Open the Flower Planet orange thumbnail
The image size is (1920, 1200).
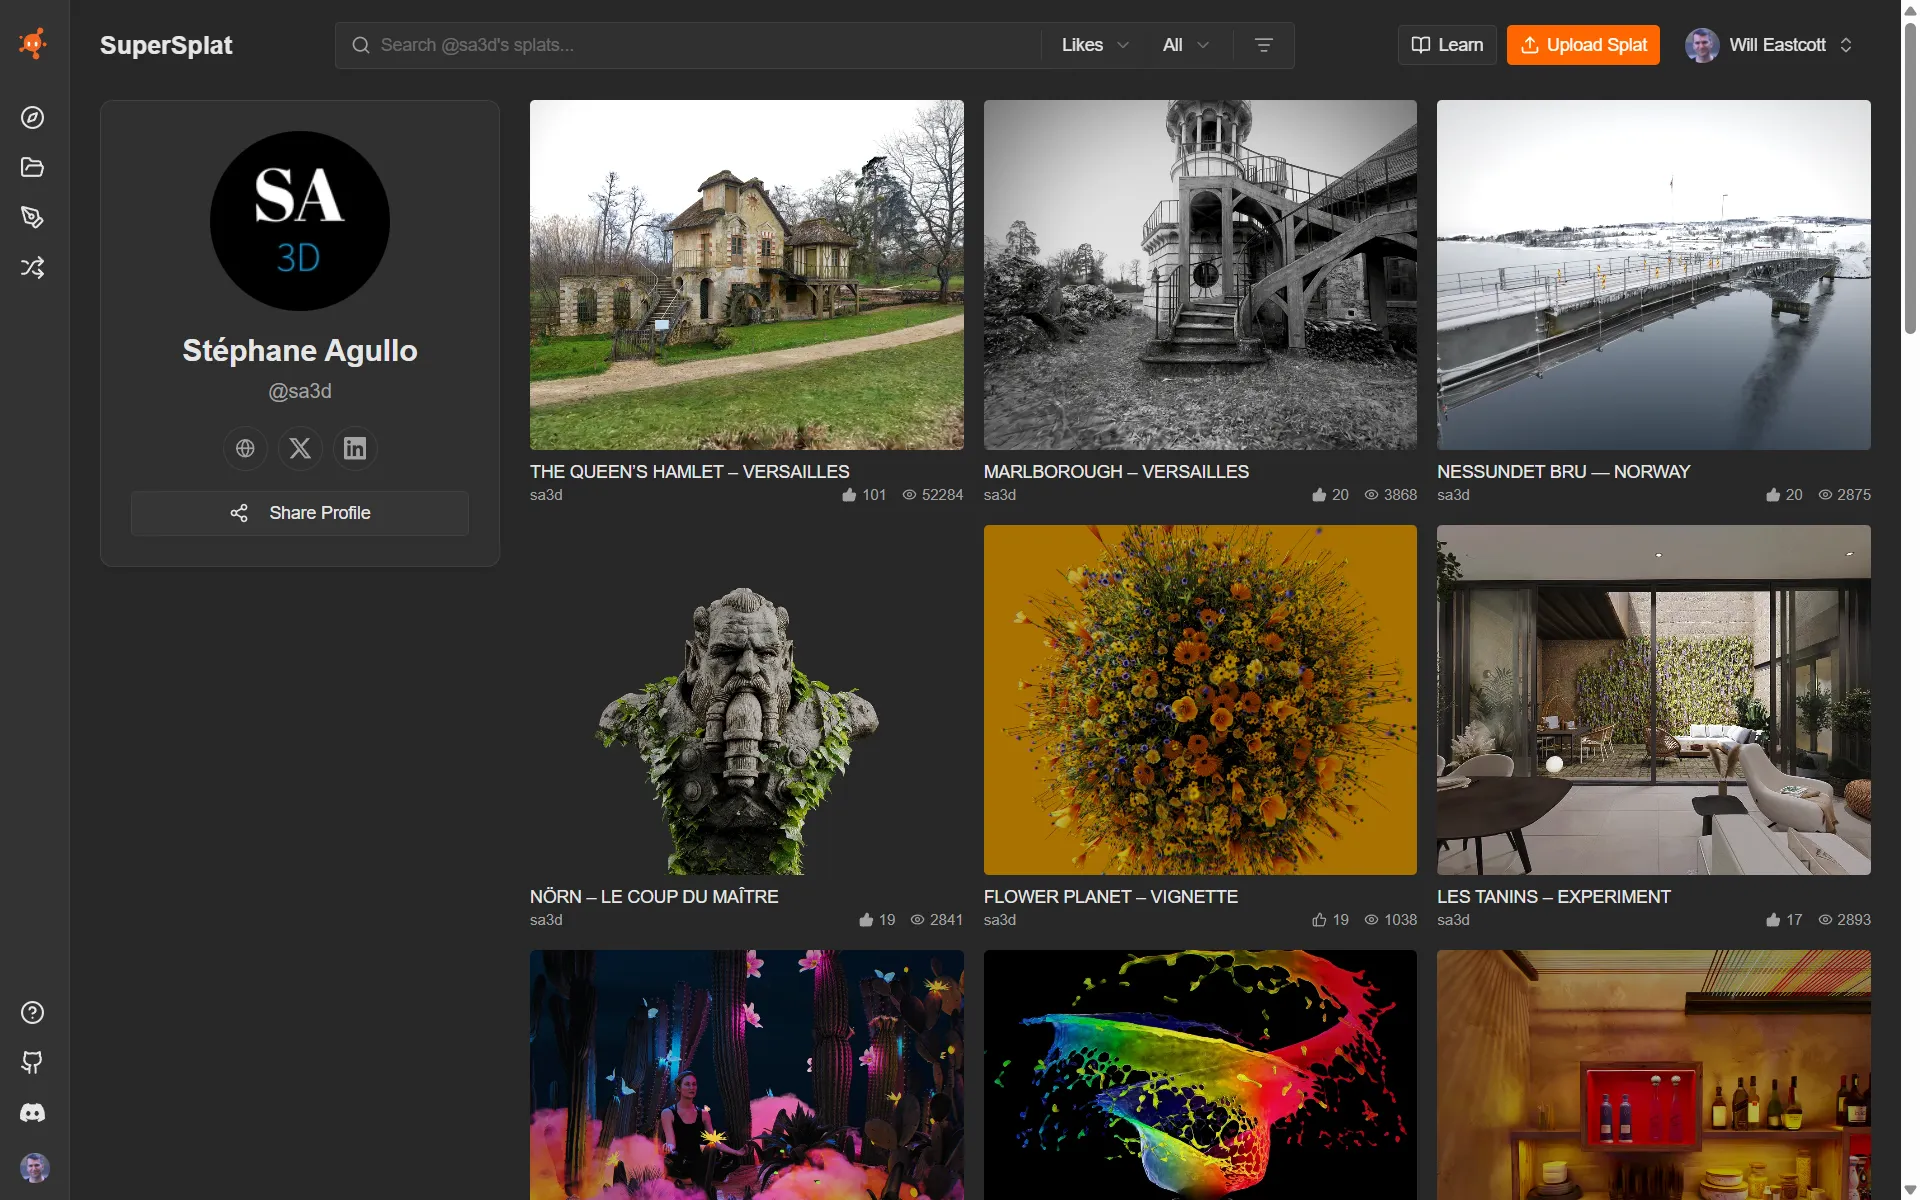(x=1200, y=700)
